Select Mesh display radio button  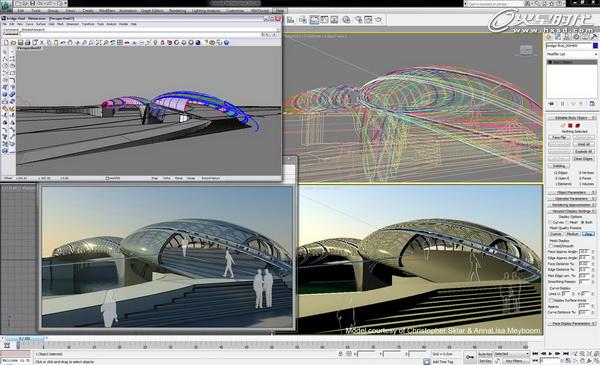click(x=567, y=222)
